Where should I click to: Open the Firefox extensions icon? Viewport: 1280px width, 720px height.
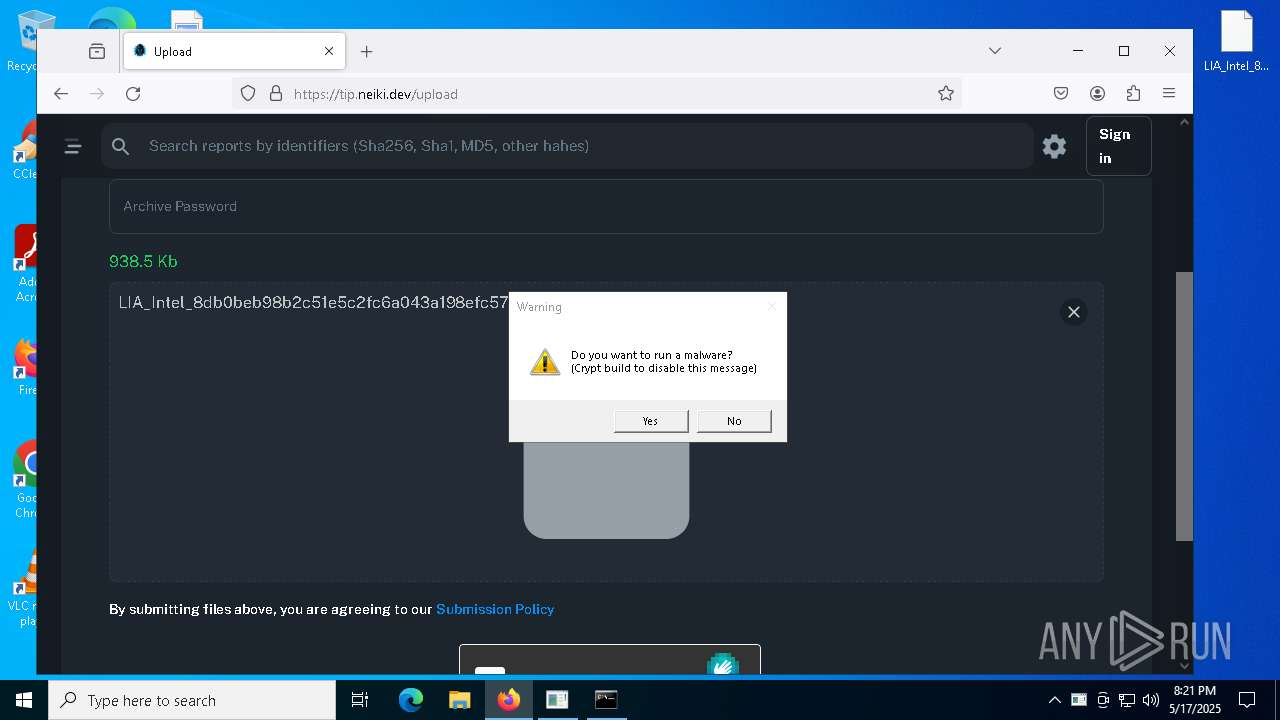(x=1133, y=94)
